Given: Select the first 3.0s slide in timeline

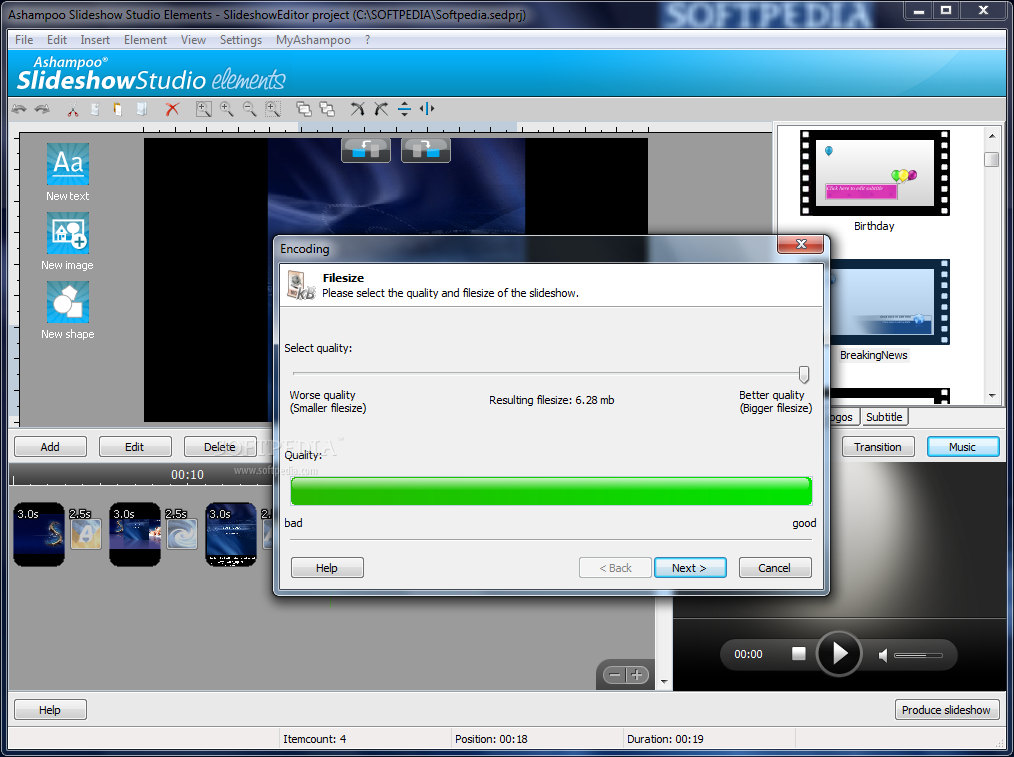Looking at the screenshot, I should click(39, 534).
